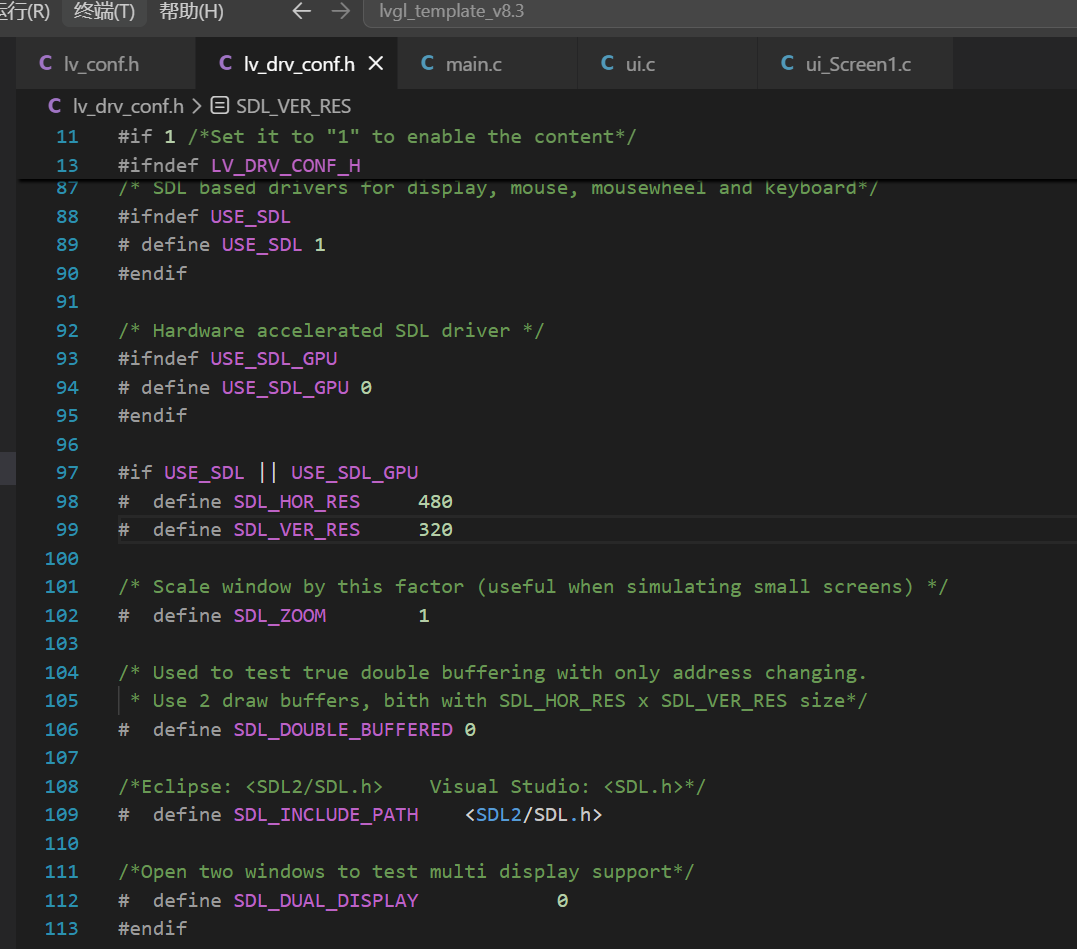Click the 'SDL based drivers for display' comment
This screenshot has height=949, width=1077.
click(498, 188)
